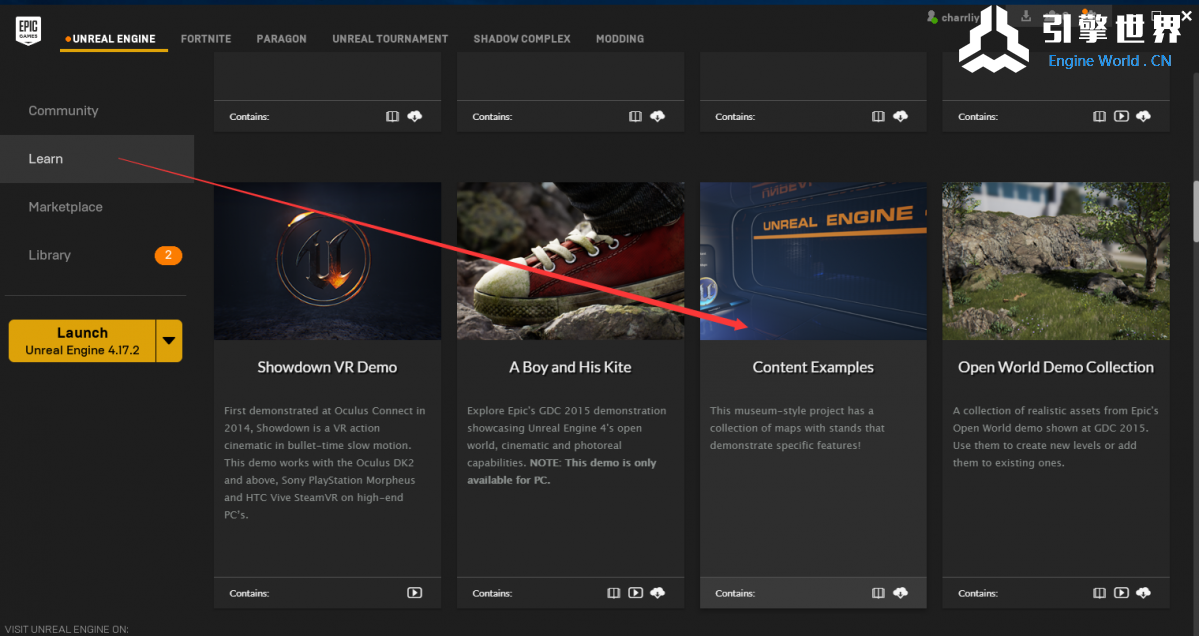The height and width of the screenshot is (636, 1199).
Task: Open the A Boy and His Kite title
Action: coord(570,368)
